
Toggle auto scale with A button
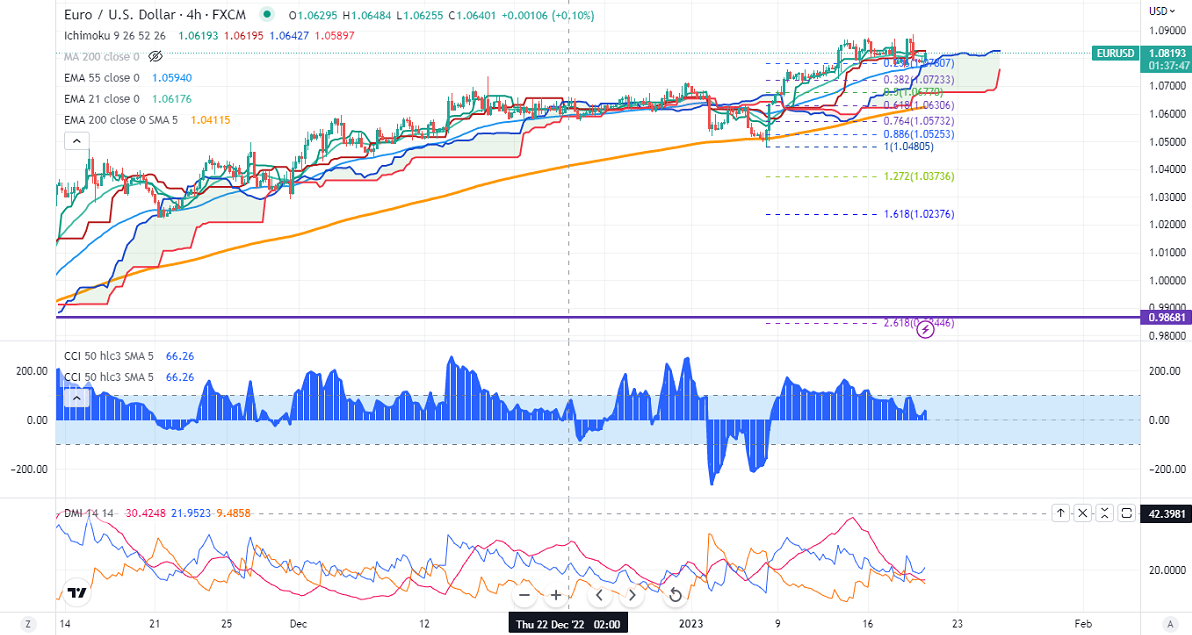(x=1164, y=624)
